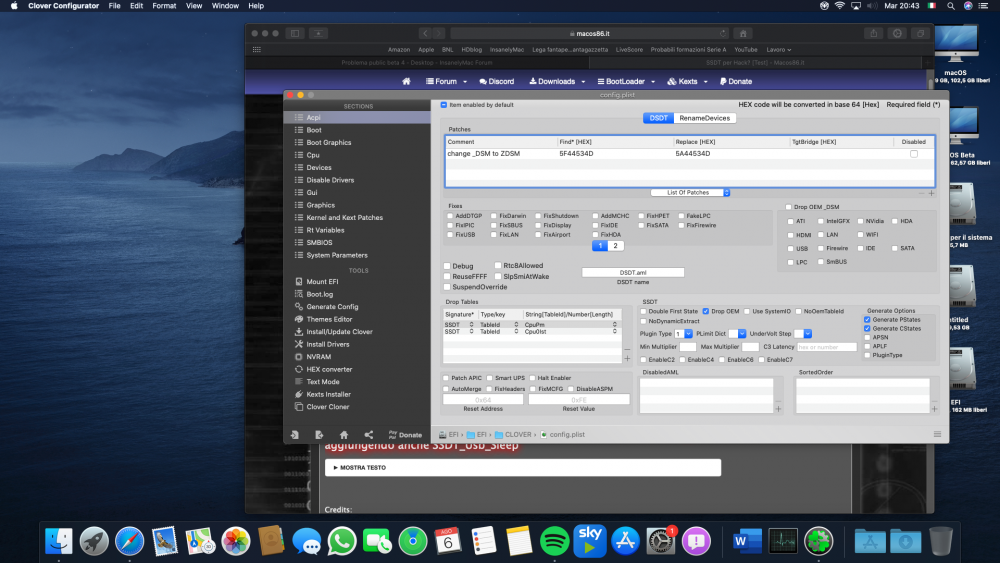Image resolution: width=1000 pixels, height=563 pixels.
Task: Go to Fixes page 2
Action: pos(615,245)
